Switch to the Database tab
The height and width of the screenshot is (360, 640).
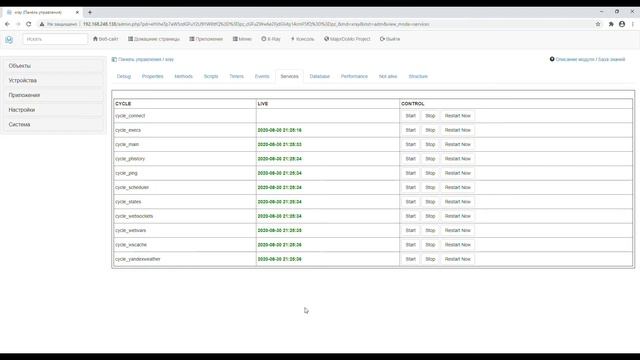[x=320, y=76]
